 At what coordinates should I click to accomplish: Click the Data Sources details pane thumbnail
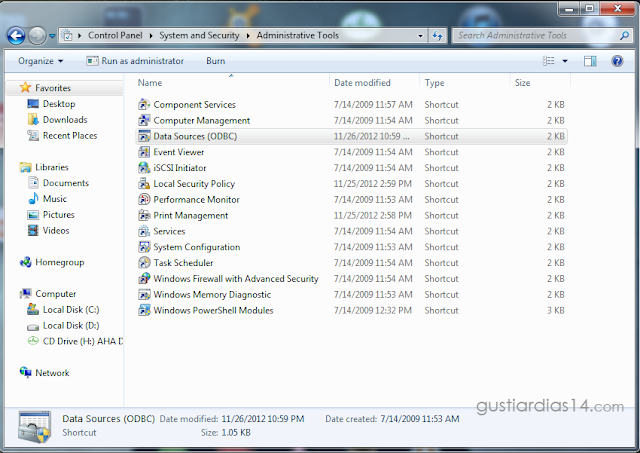(x=35, y=427)
